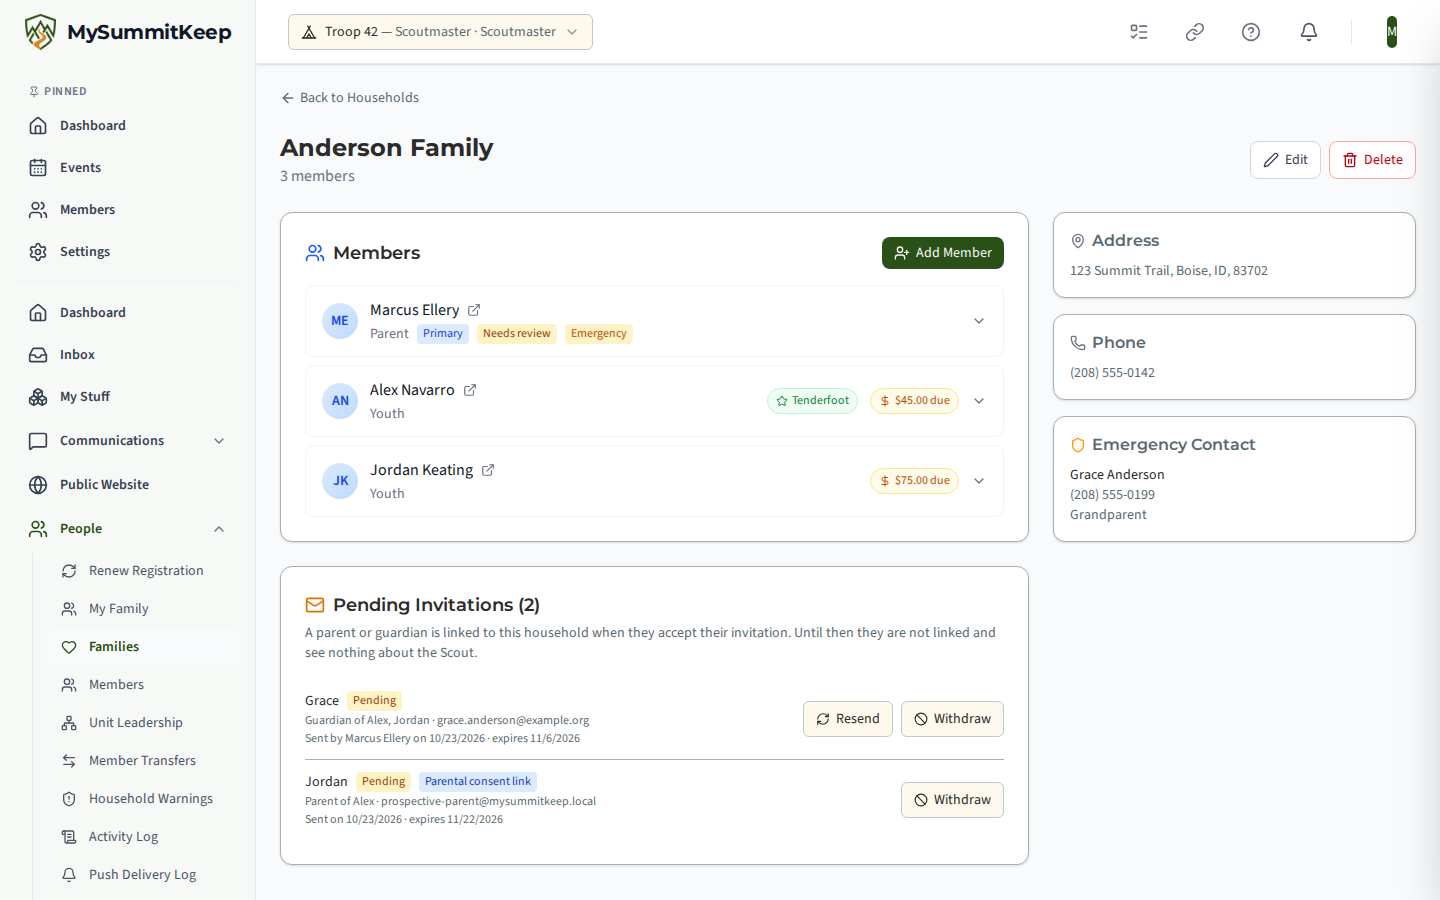Open Public Website in the sidebar
Image resolution: width=1440 pixels, height=900 pixels.
tap(128, 485)
